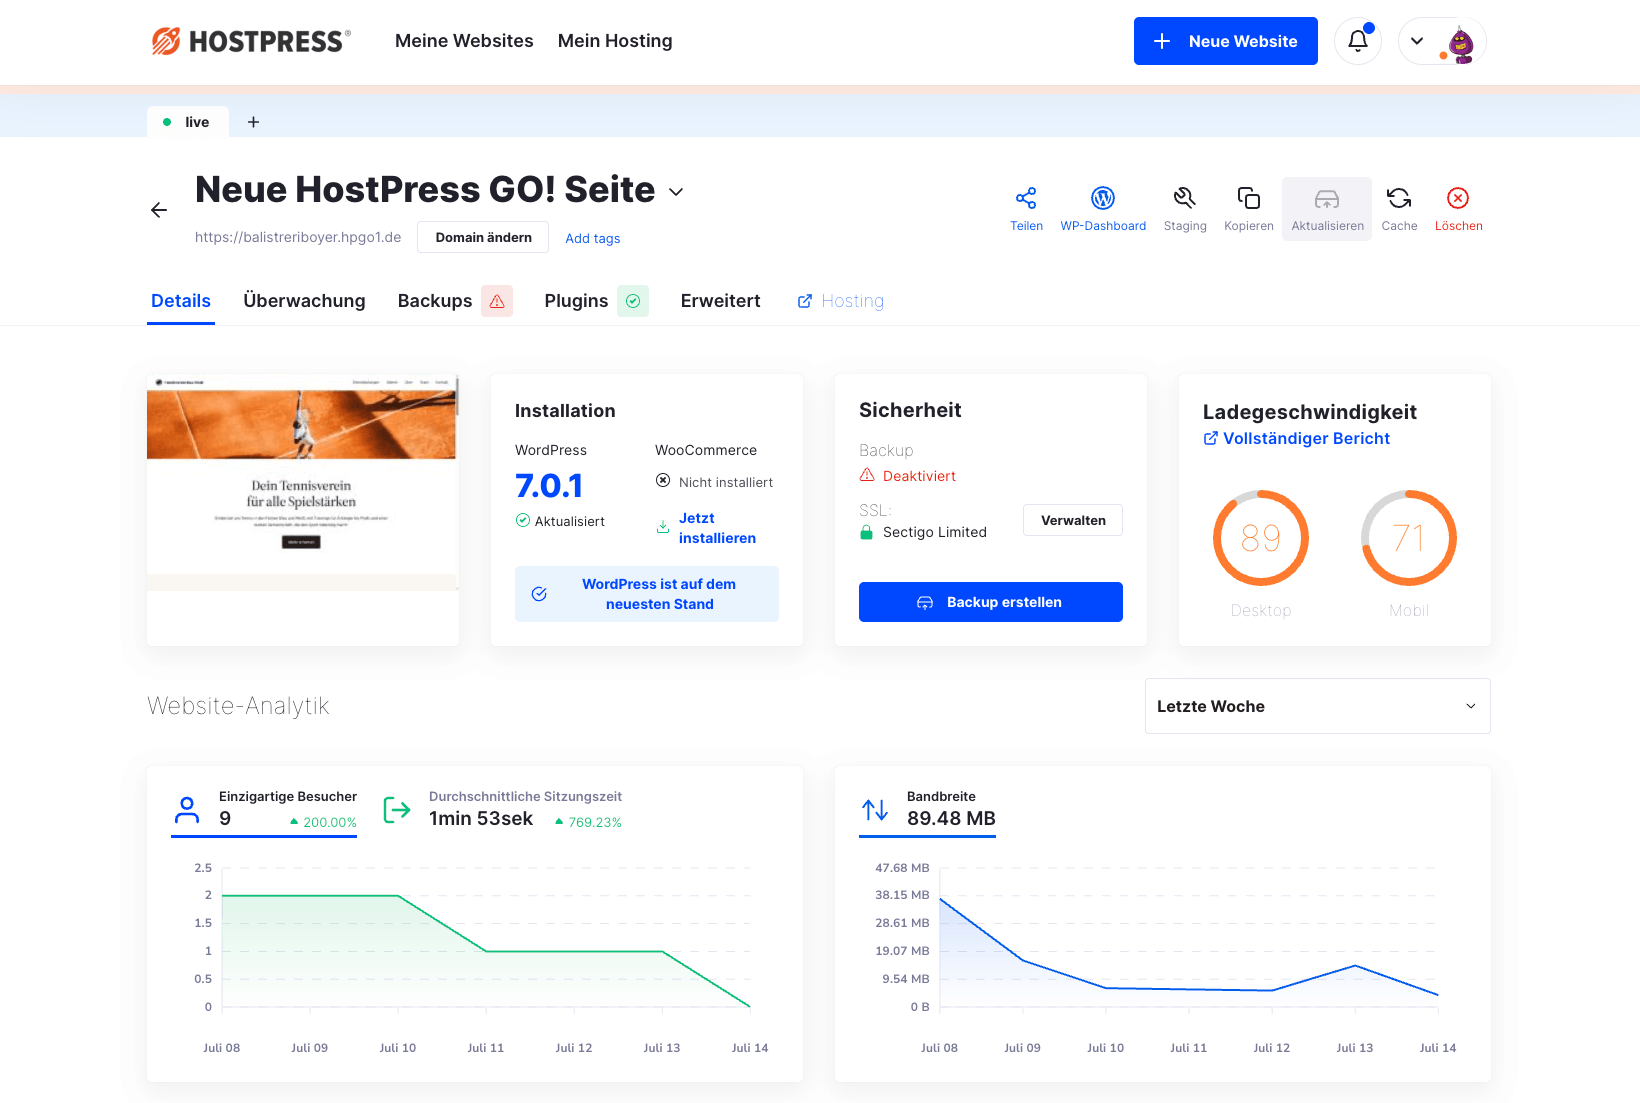This screenshot has height=1103, width=1640.
Task: Select Durchschnittliche Sitzungszeit metric
Action: [x=503, y=810]
